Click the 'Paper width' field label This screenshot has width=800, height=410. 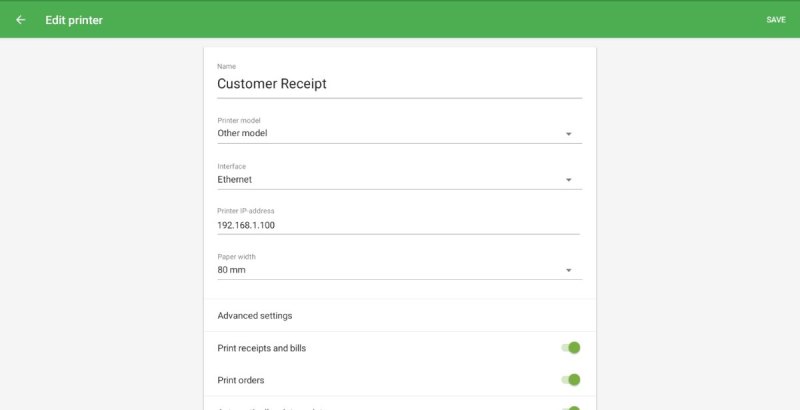coord(236,257)
